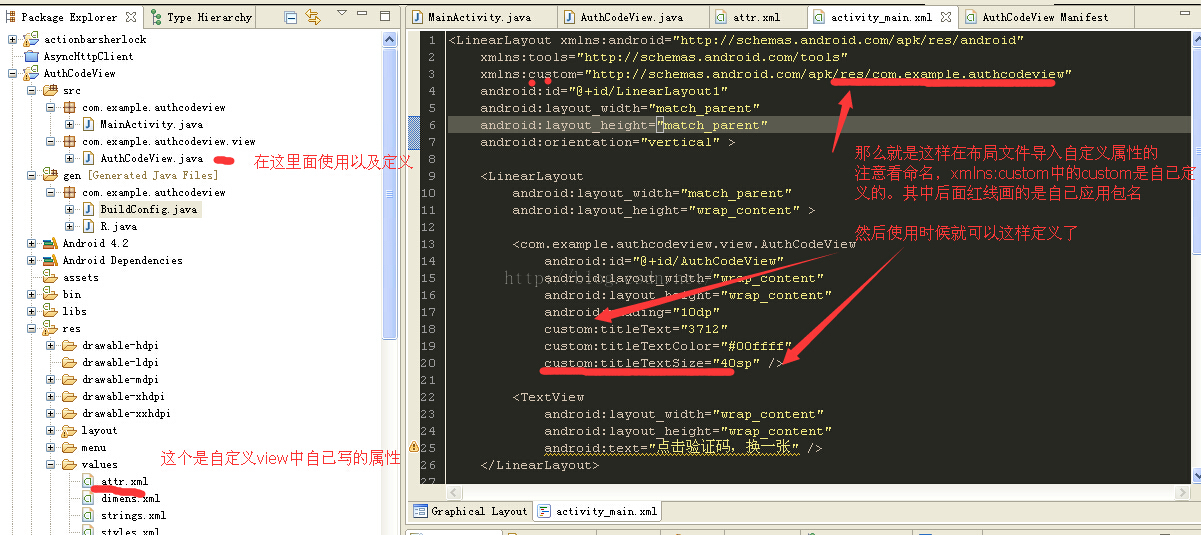This screenshot has width=1201, height=535.
Task: Click the AuthCodeView project icon in tree
Action: (31, 73)
